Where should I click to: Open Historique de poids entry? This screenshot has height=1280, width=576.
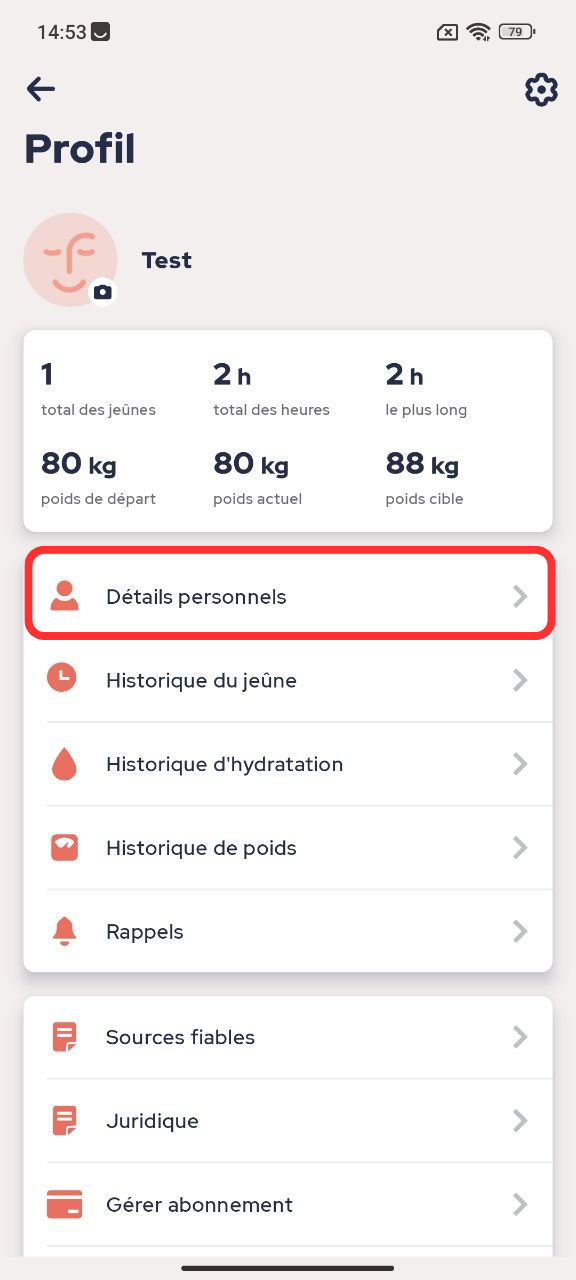[x=288, y=848]
